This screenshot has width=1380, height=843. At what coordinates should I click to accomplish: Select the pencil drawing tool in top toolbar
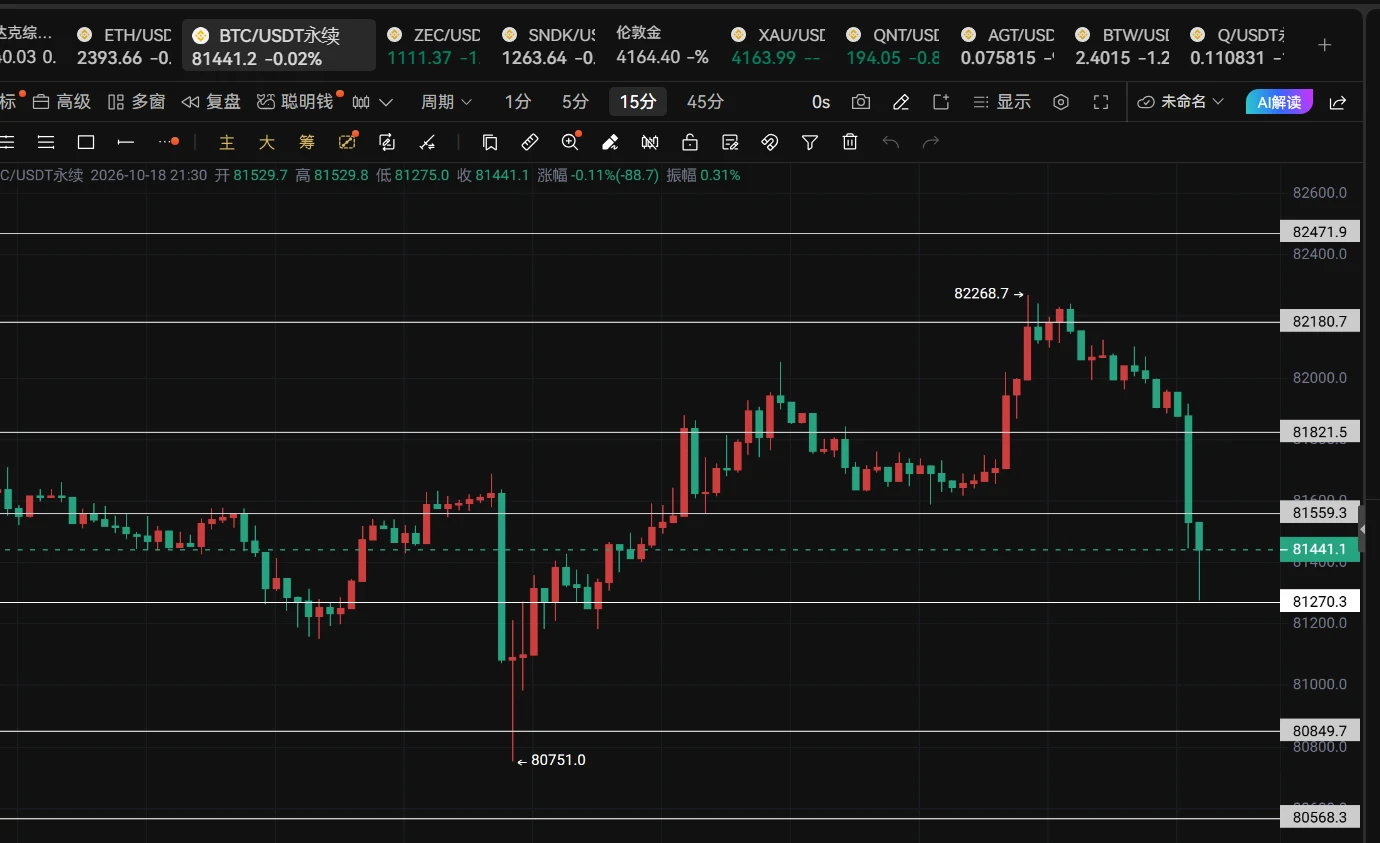[x=901, y=102]
